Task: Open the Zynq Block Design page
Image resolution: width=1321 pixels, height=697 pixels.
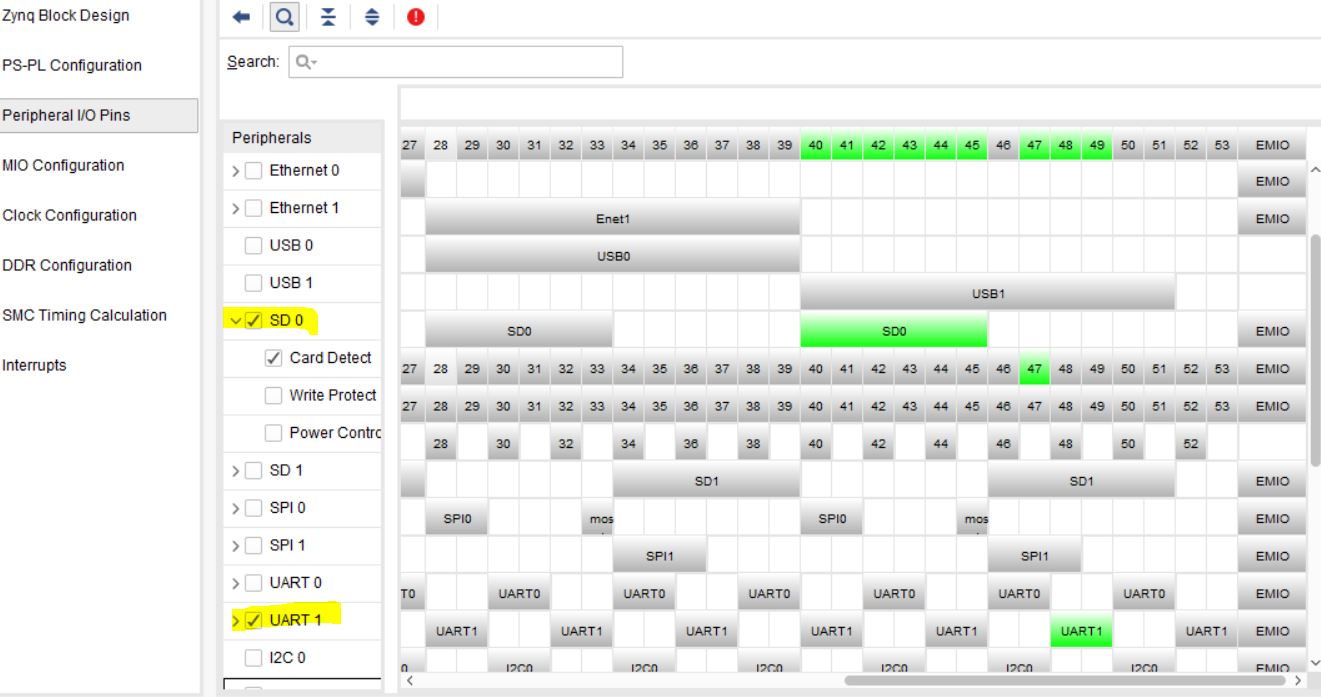Action: (66, 16)
